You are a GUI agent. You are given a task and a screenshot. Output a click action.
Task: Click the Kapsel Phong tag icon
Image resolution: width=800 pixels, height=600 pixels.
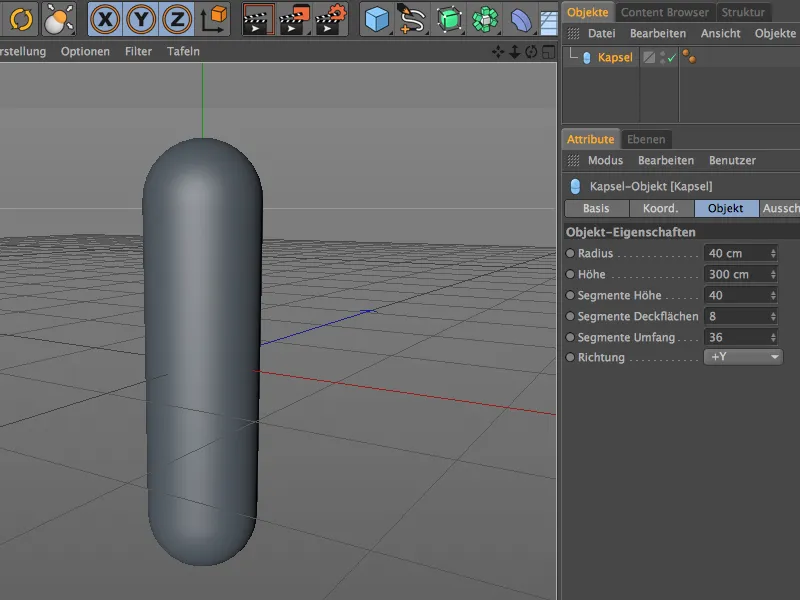[x=689, y=57]
